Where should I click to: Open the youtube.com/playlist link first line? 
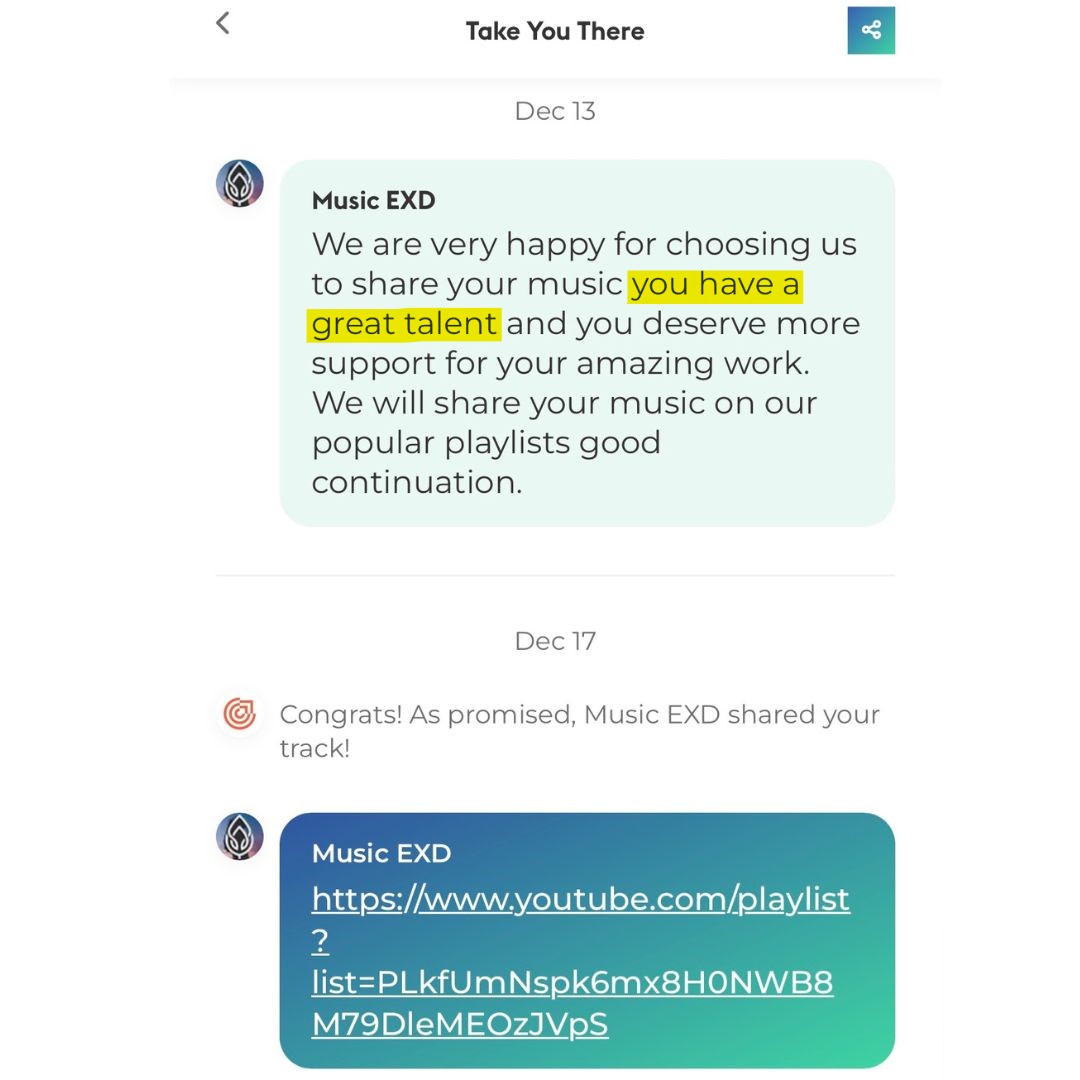[581, 900]
